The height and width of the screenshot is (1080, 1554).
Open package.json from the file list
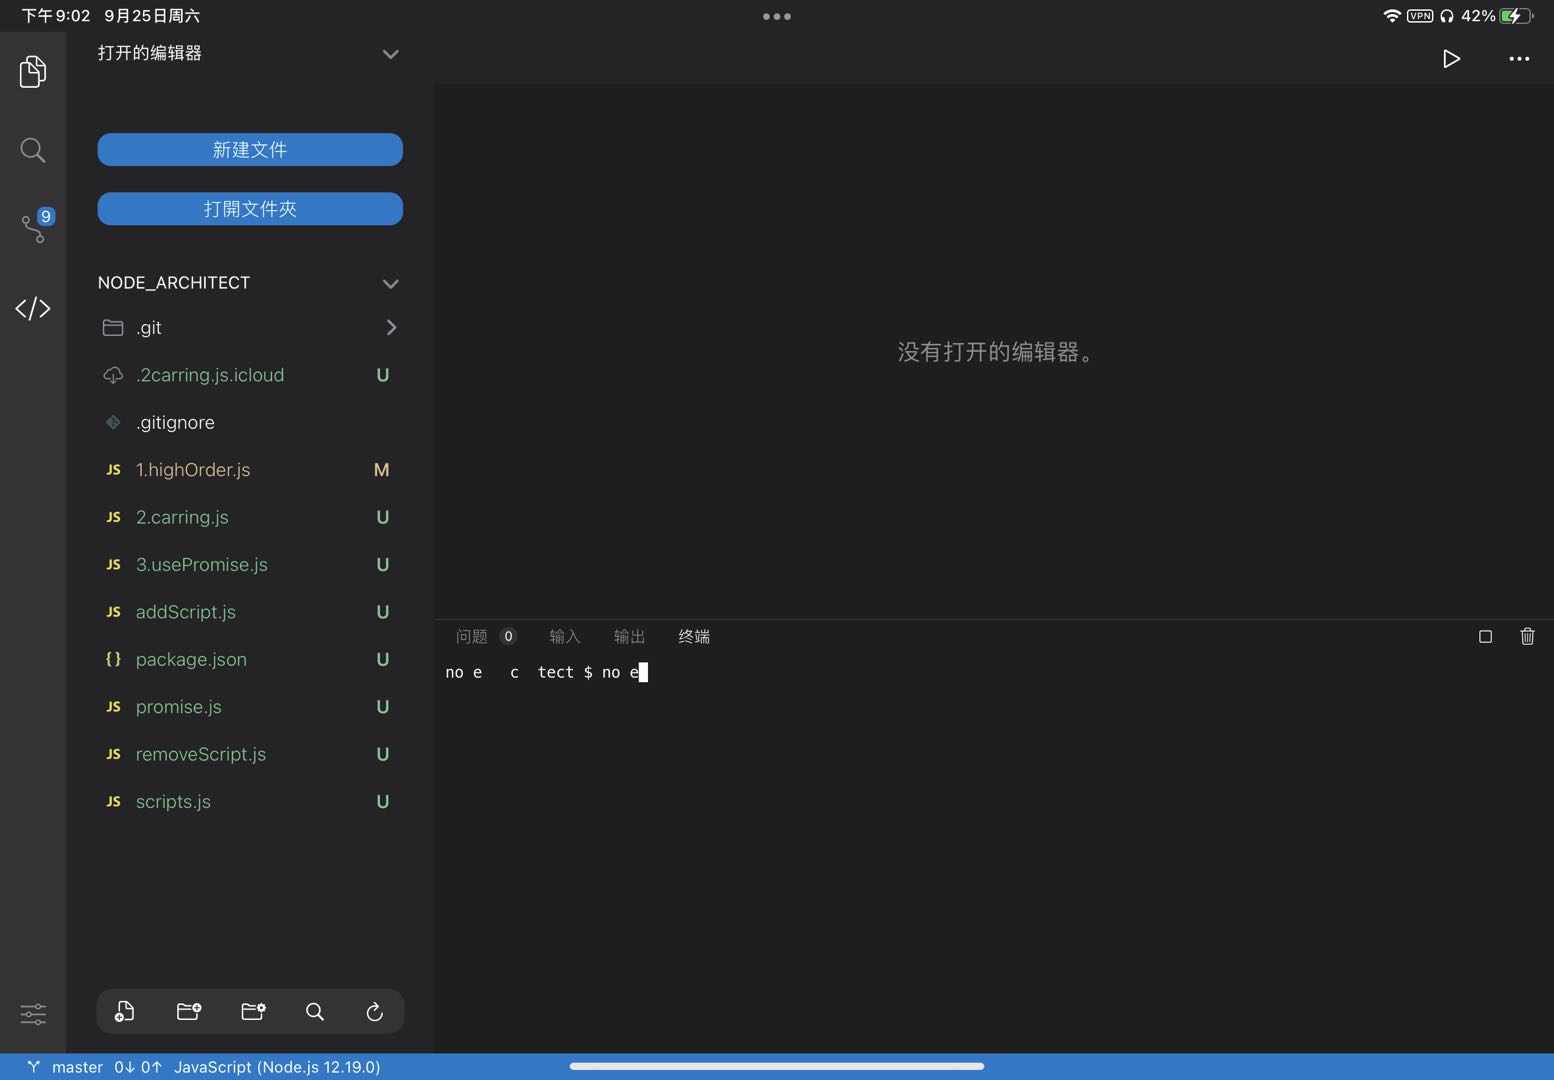191,659
